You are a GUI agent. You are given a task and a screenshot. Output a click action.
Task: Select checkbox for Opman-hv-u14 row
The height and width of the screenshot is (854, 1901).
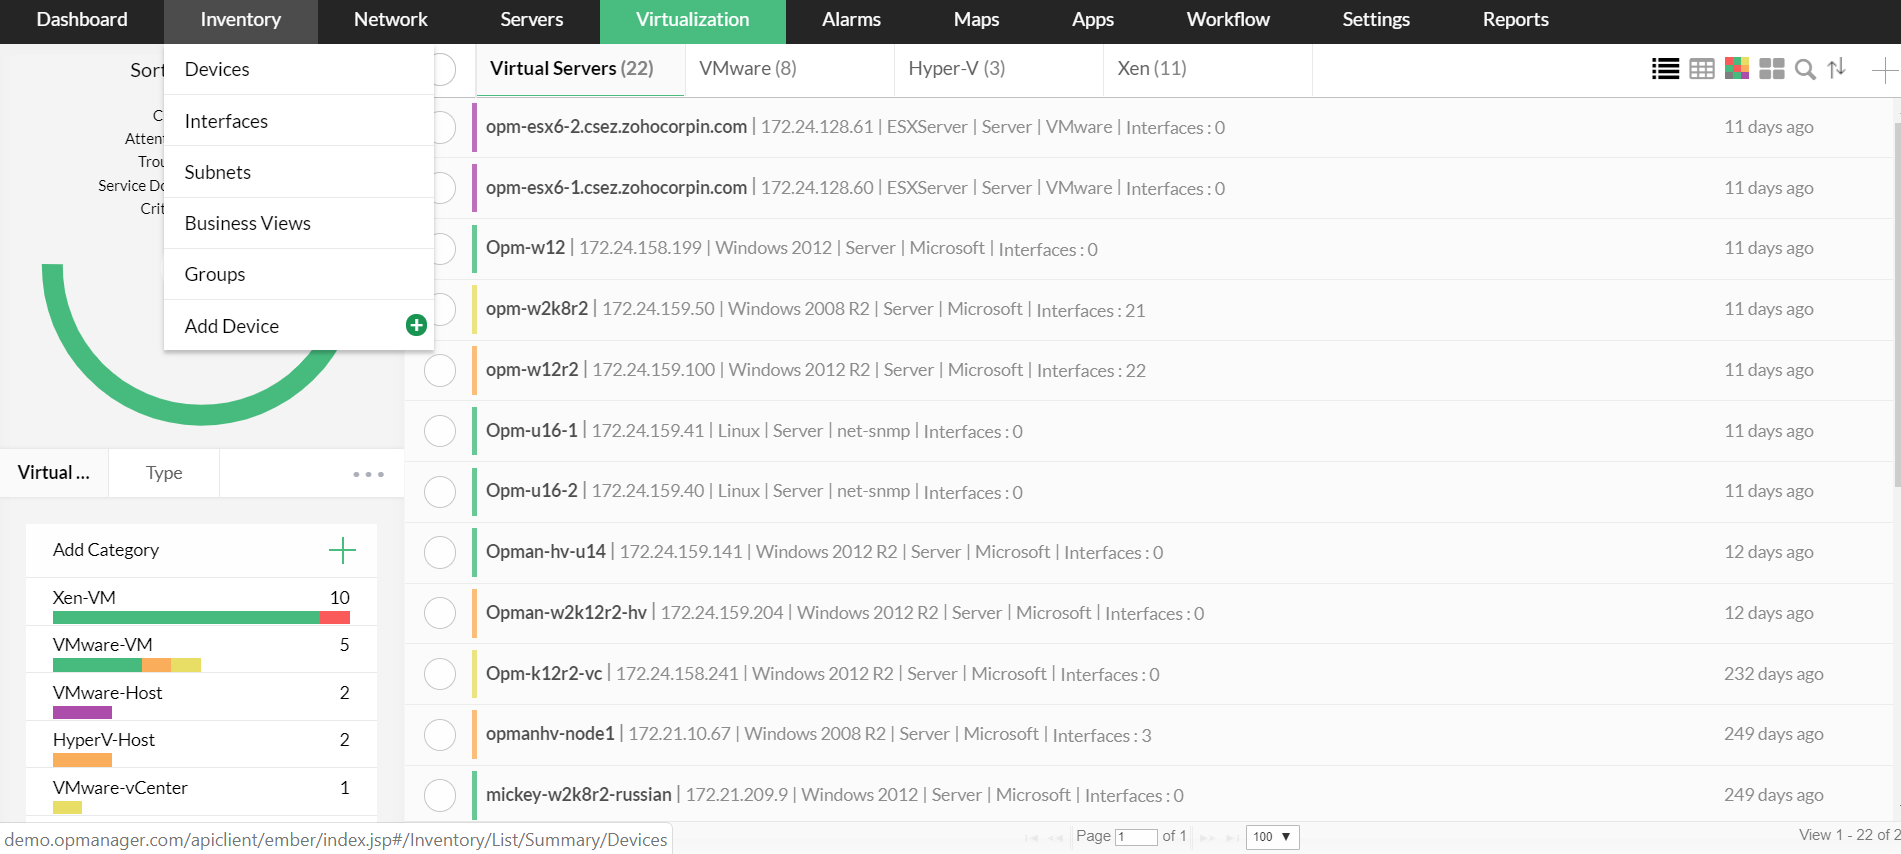(440, 552)
